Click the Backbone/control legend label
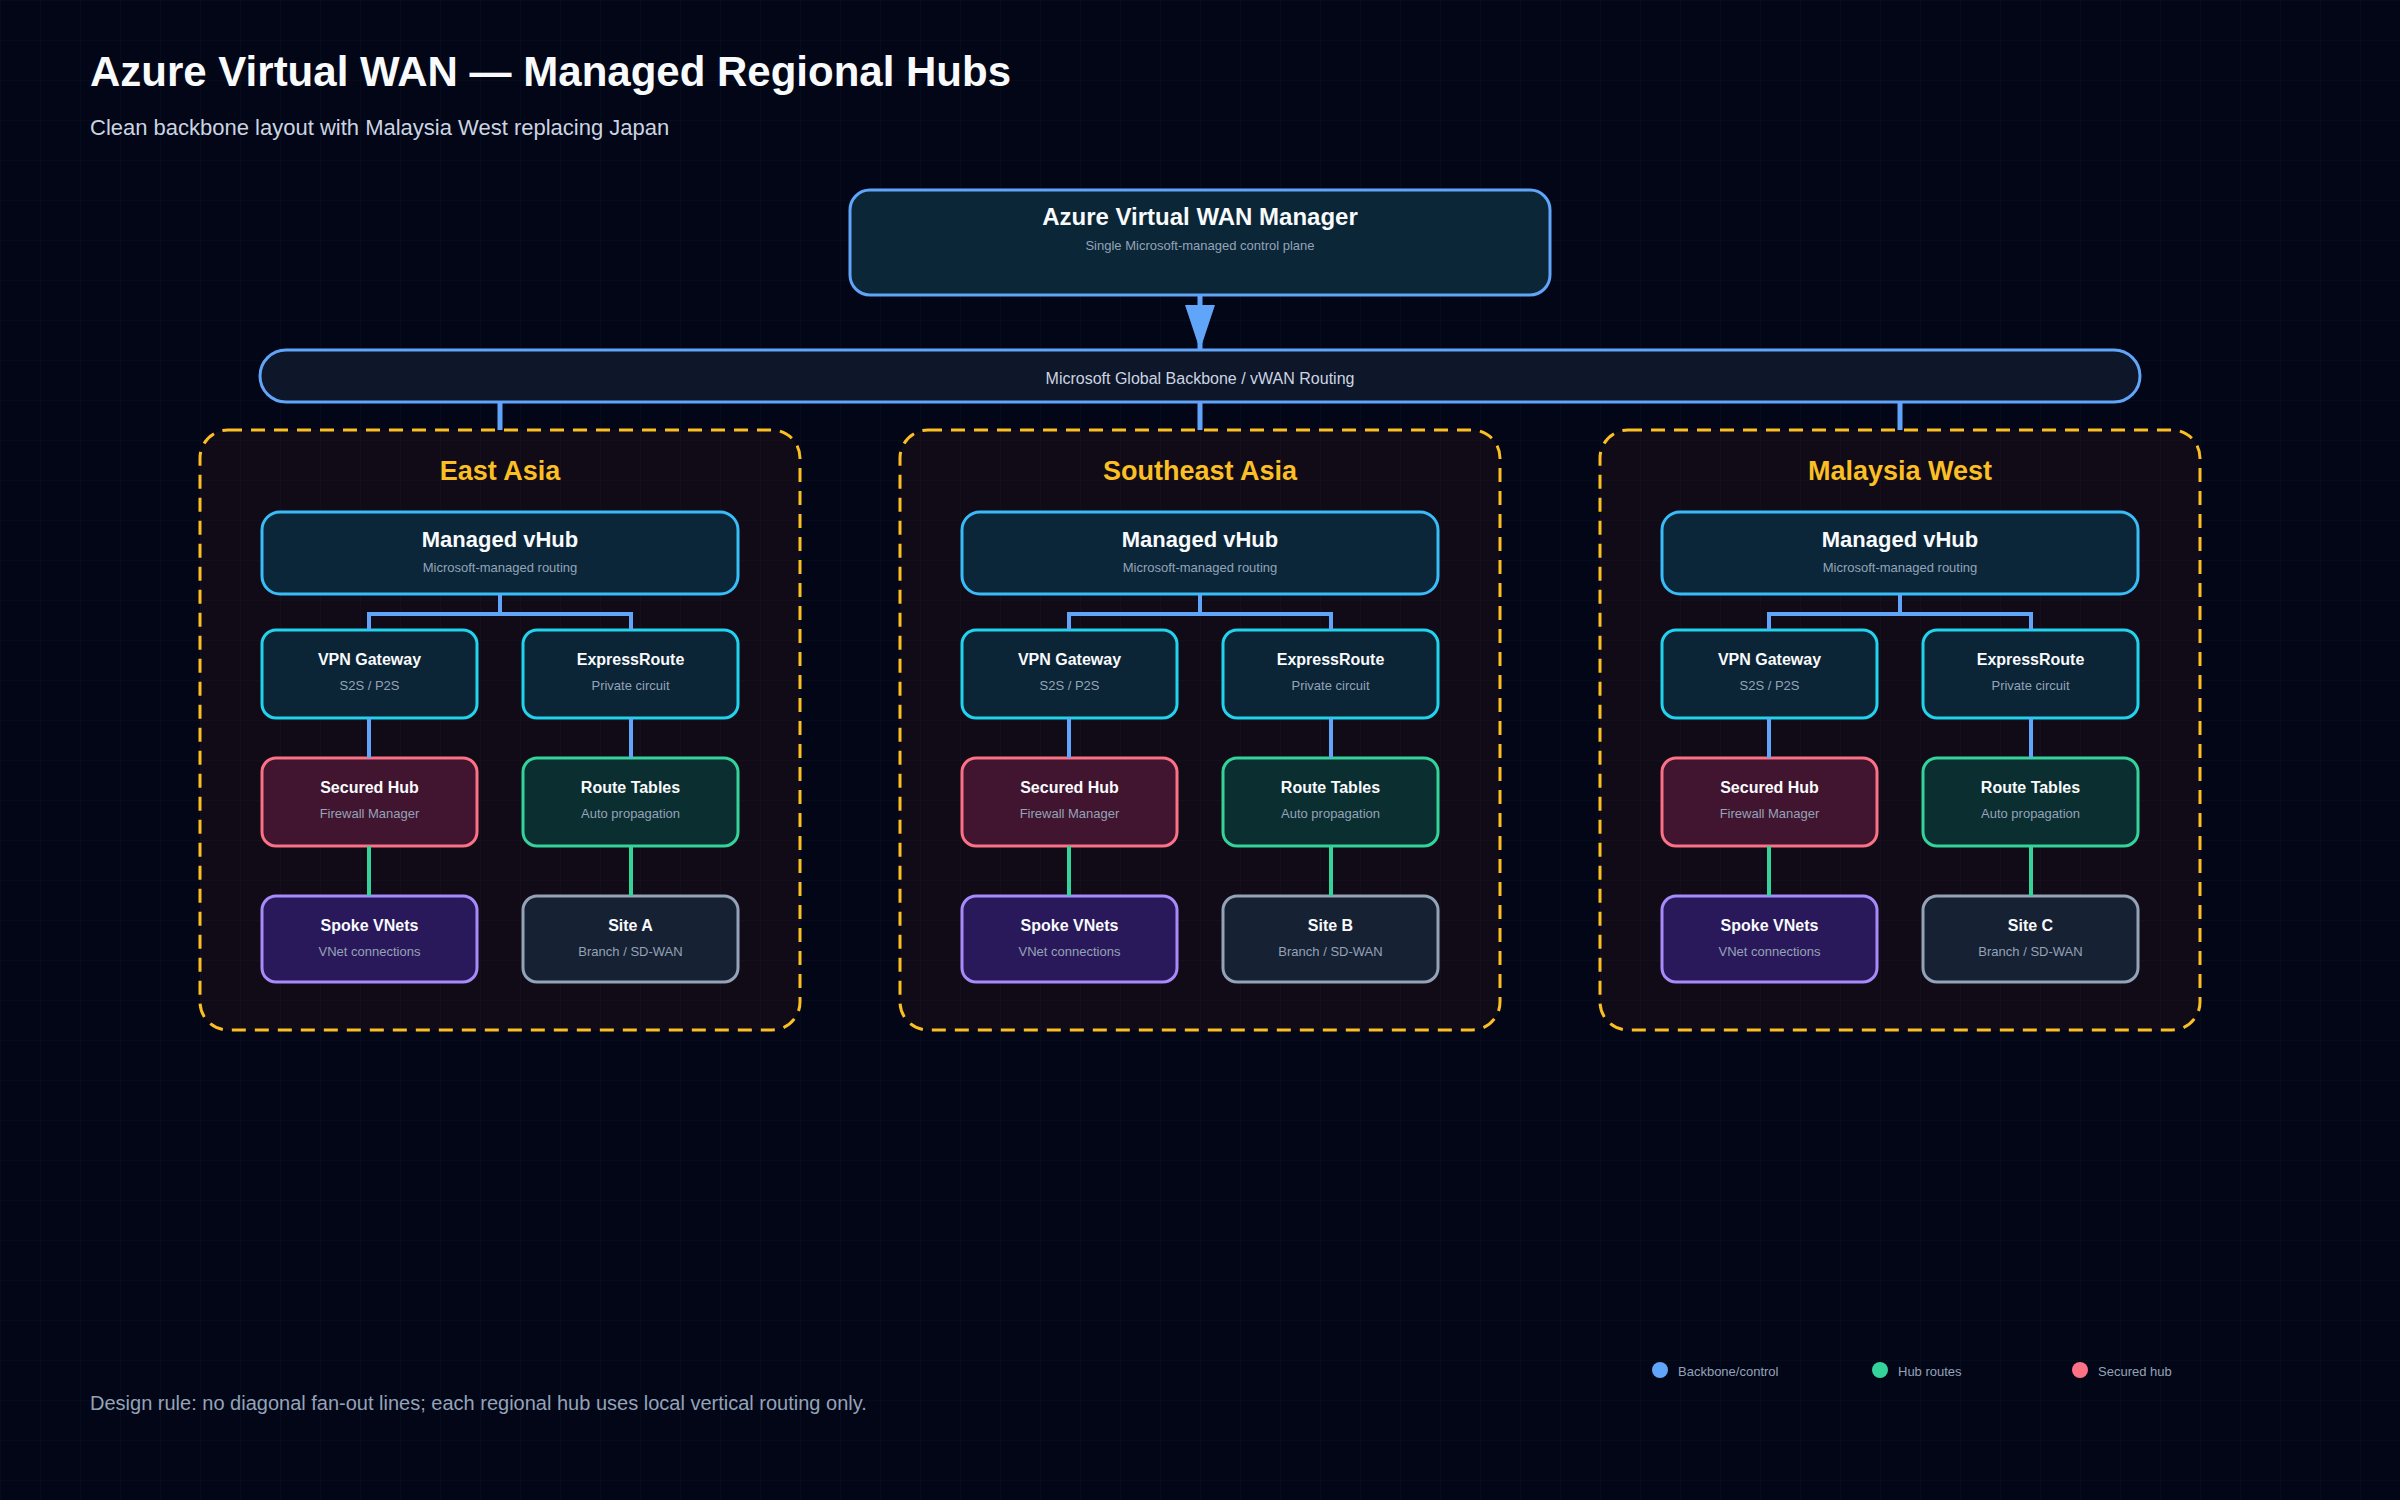The image size is (2400, 1500). point(1728,1371)
